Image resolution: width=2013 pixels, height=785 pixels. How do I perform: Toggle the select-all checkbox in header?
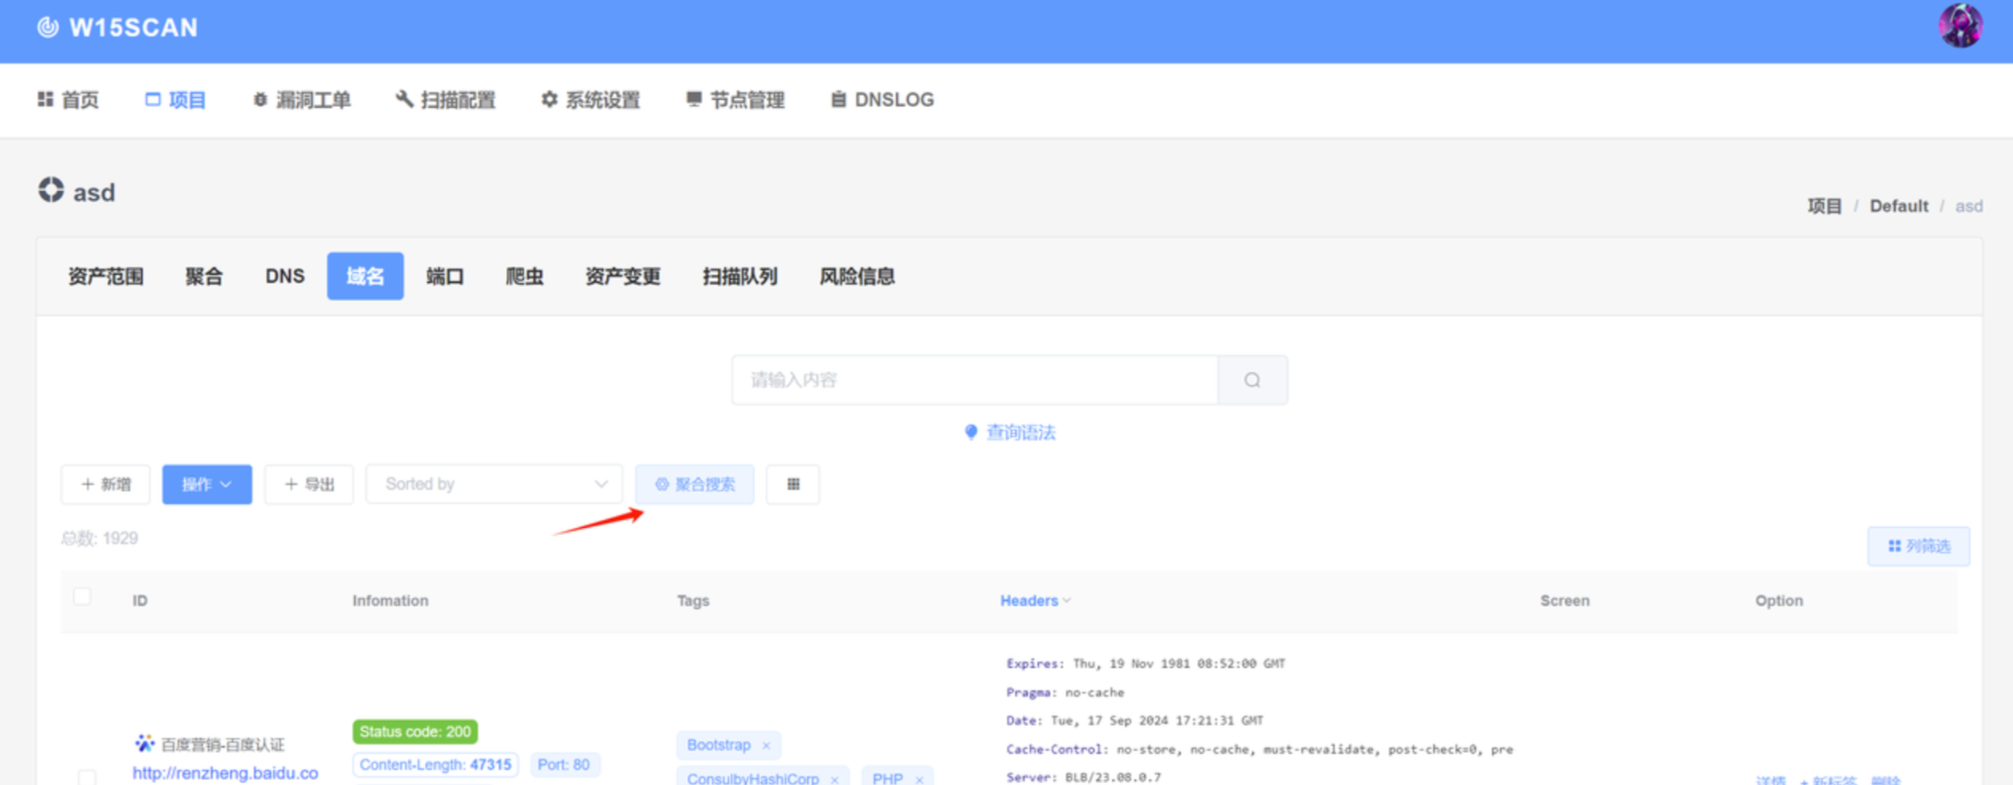pos(83,597)
